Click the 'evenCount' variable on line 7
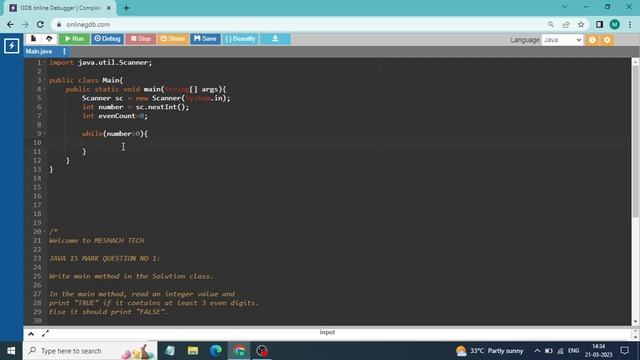Screen dimensions: 640x360 pos(117,116)
